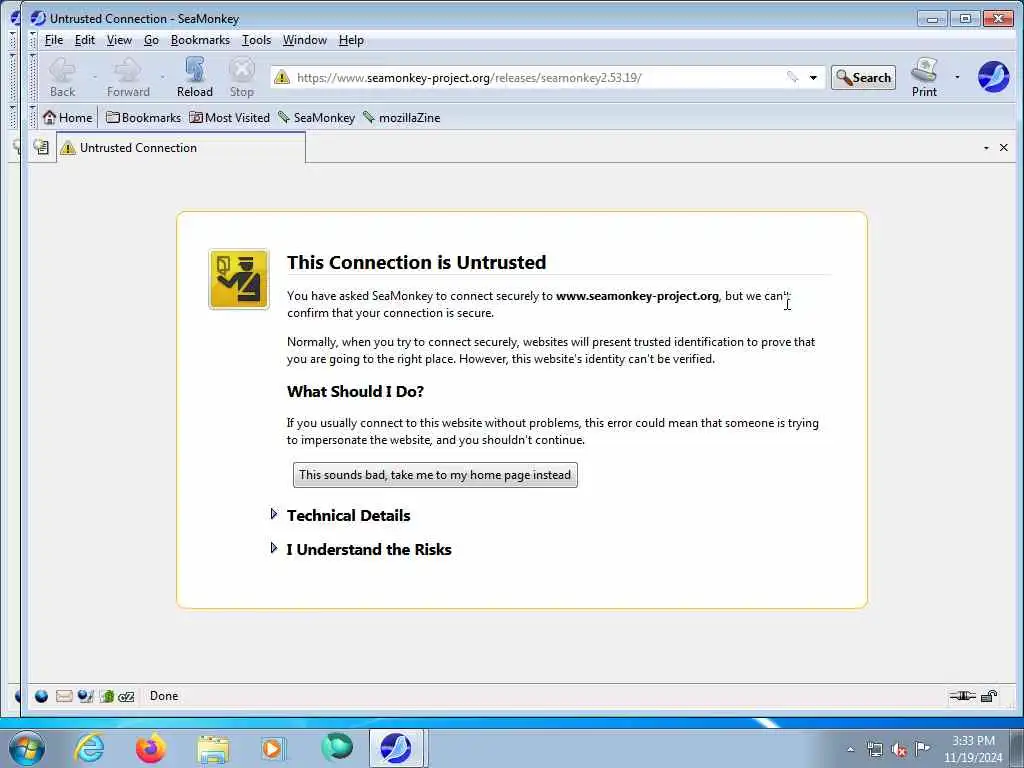Open the View menu
Image resolution: width=1024 pixels, height=768 pixels.
coord(120,40)
